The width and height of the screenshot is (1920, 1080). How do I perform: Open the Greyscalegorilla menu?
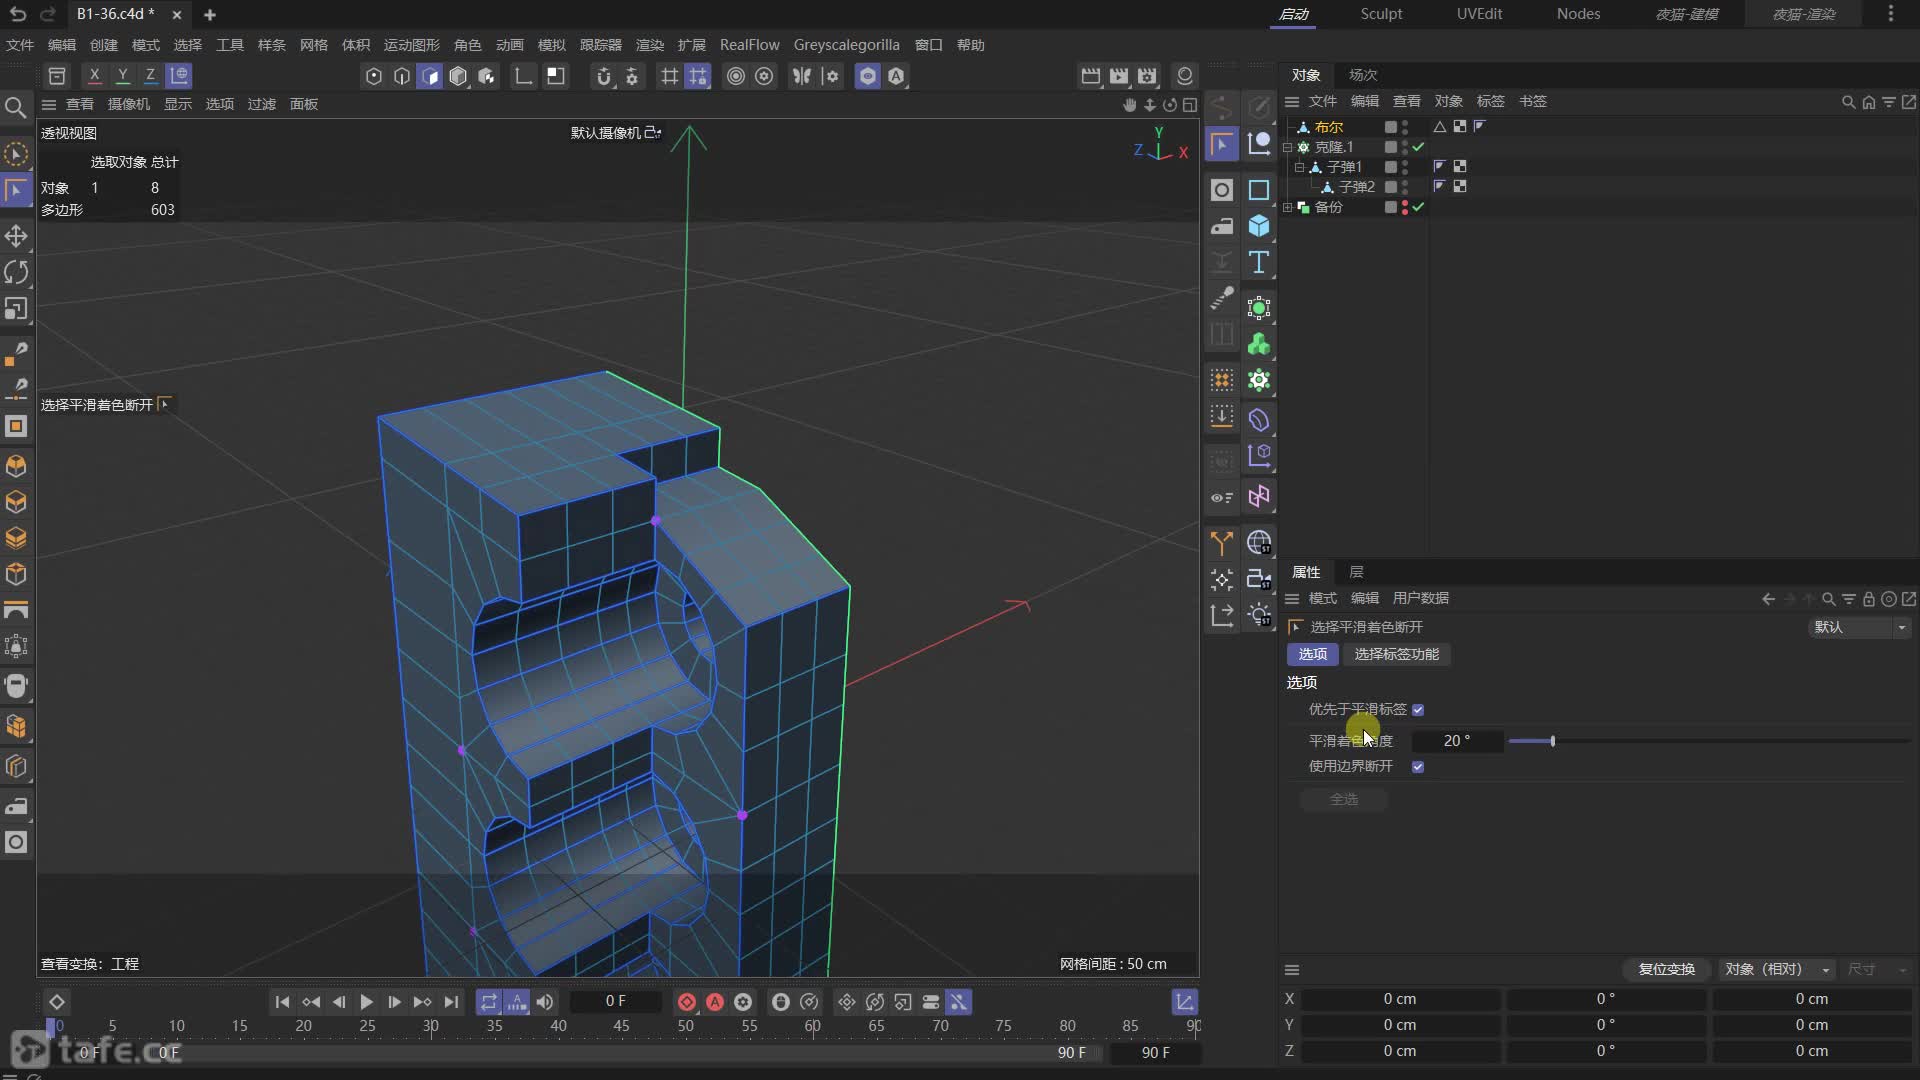846,45
